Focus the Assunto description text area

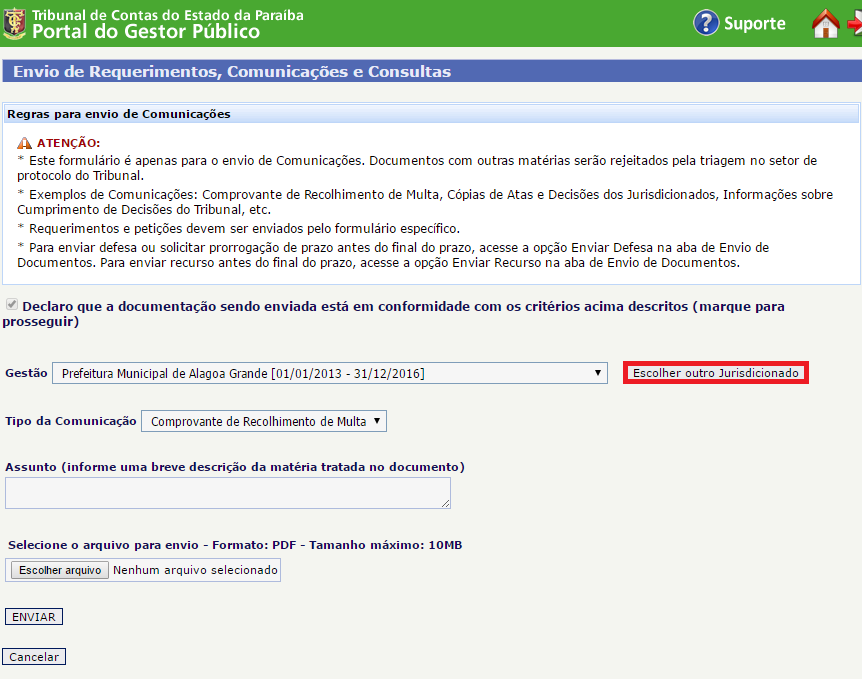point(227,492)
